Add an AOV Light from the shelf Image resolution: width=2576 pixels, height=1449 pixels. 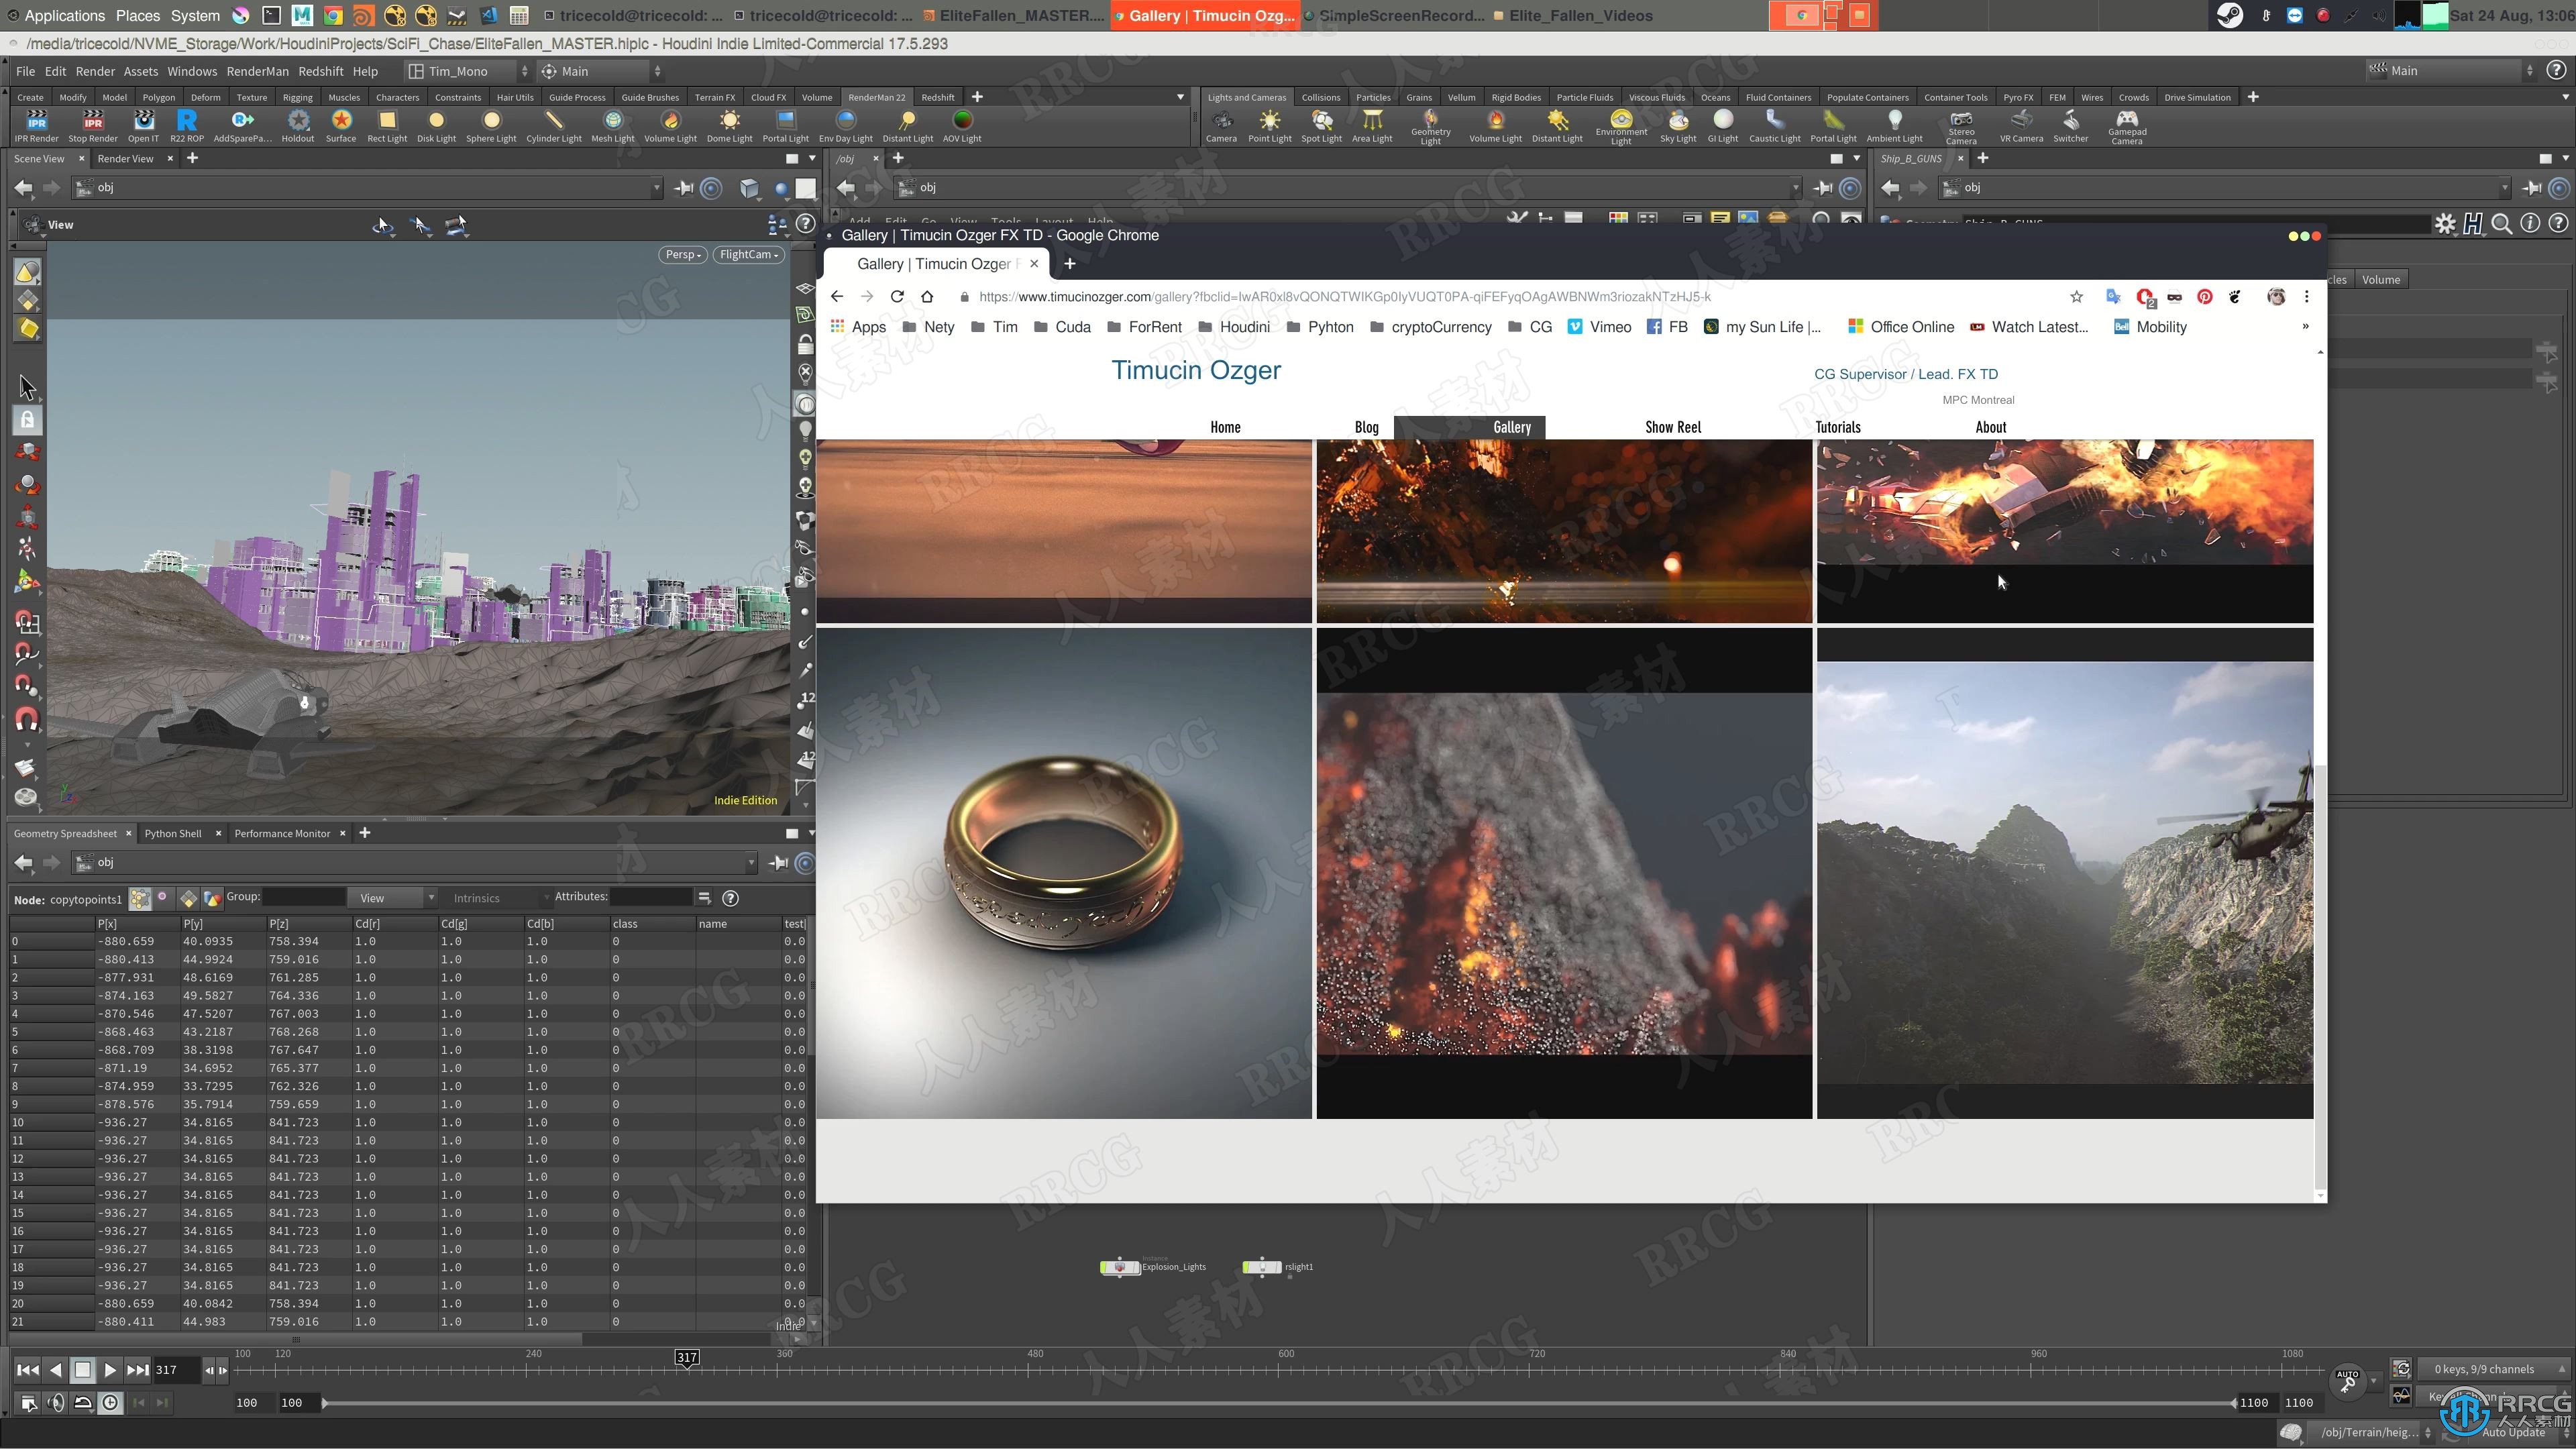click(x=962, y=125)
